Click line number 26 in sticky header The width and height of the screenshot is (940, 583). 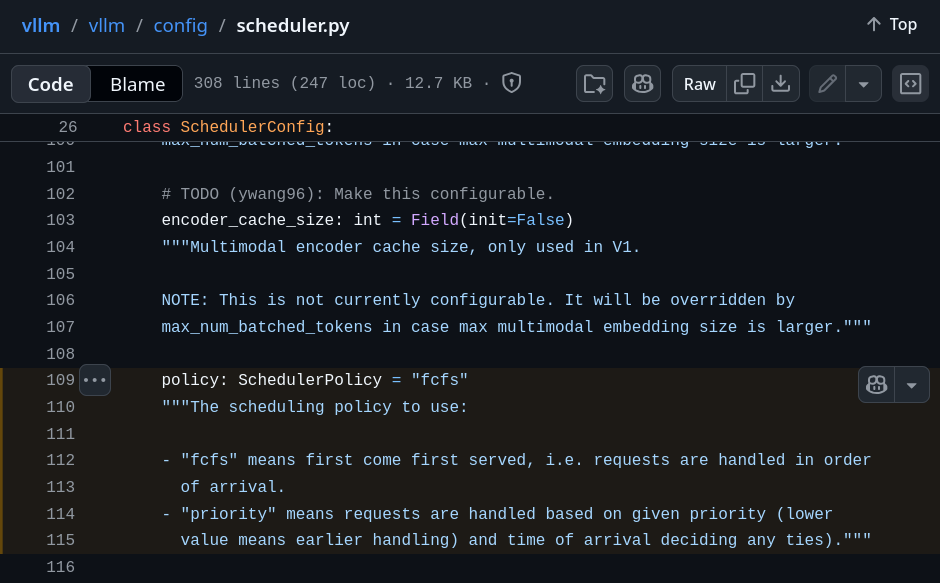68,127
